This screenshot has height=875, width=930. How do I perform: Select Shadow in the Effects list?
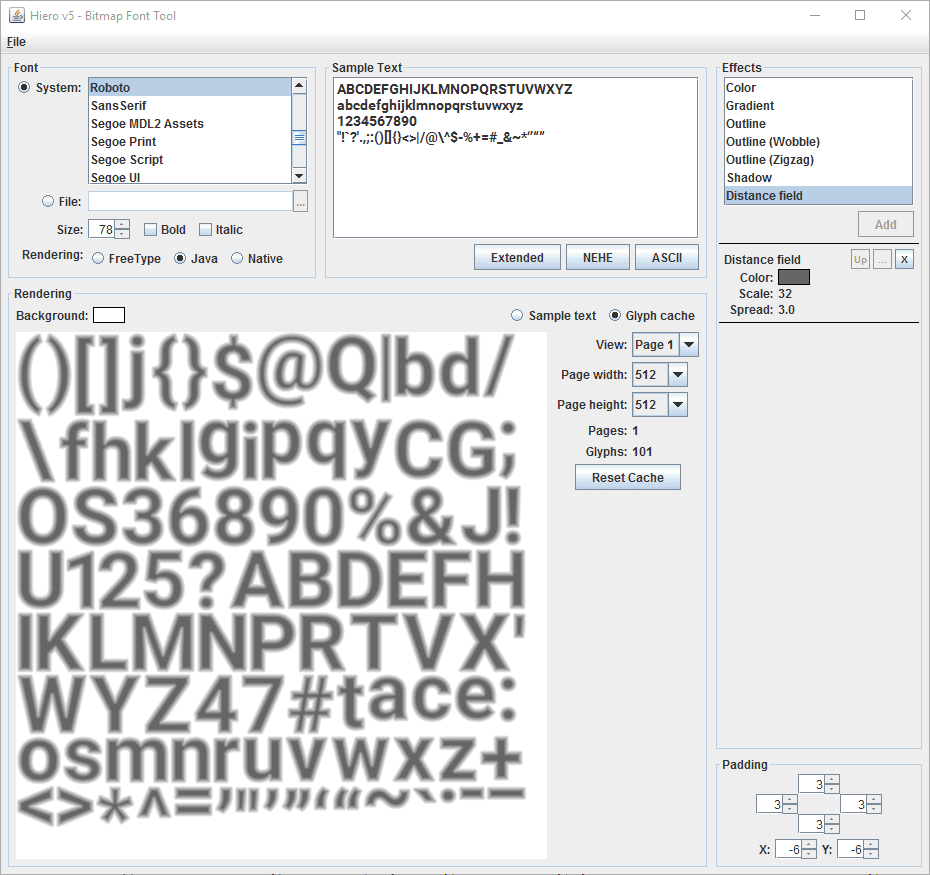pos(749,178)
